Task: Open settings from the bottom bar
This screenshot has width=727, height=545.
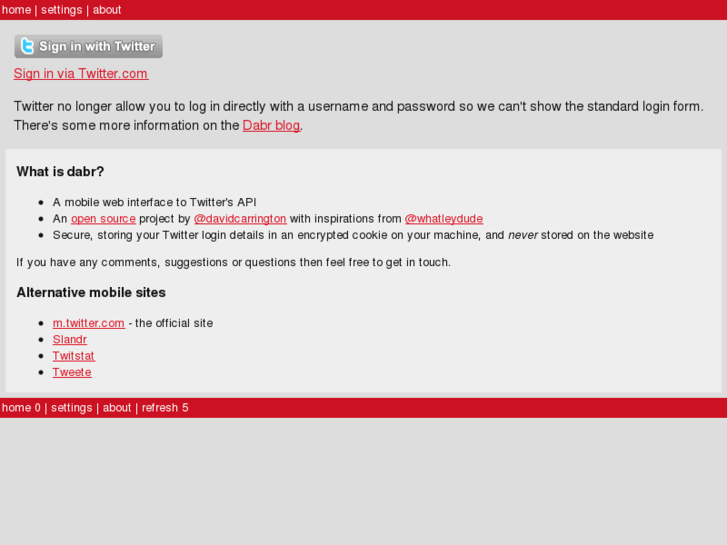Action: click(x=71, y=408)
